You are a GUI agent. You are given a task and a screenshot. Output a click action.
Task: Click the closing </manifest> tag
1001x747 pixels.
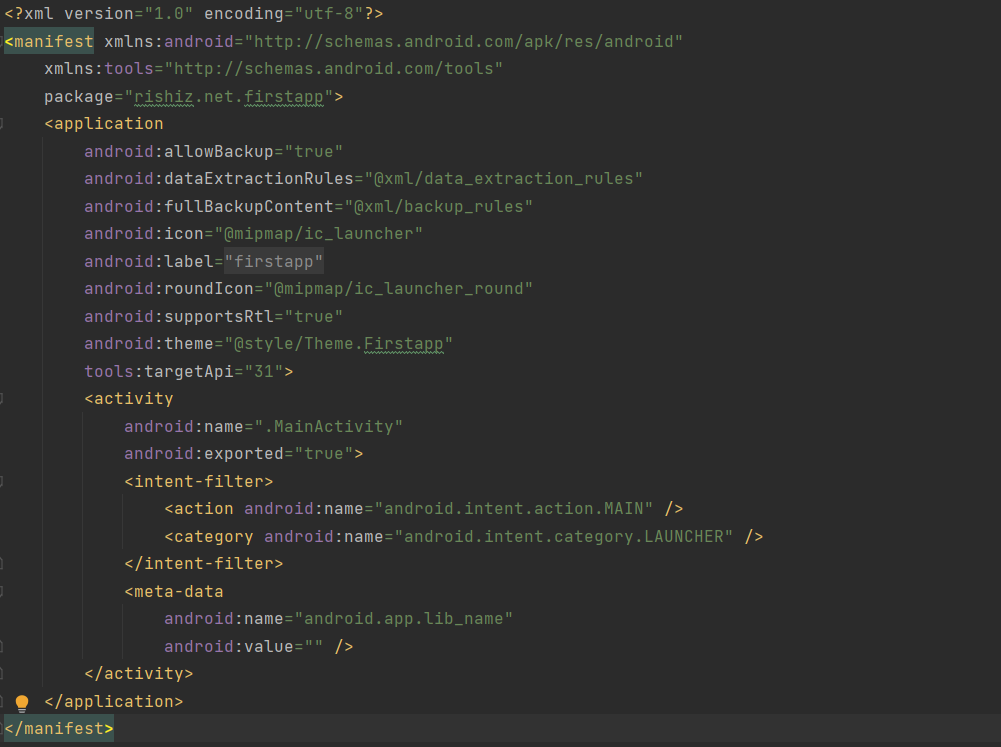(x=55, y=728)
